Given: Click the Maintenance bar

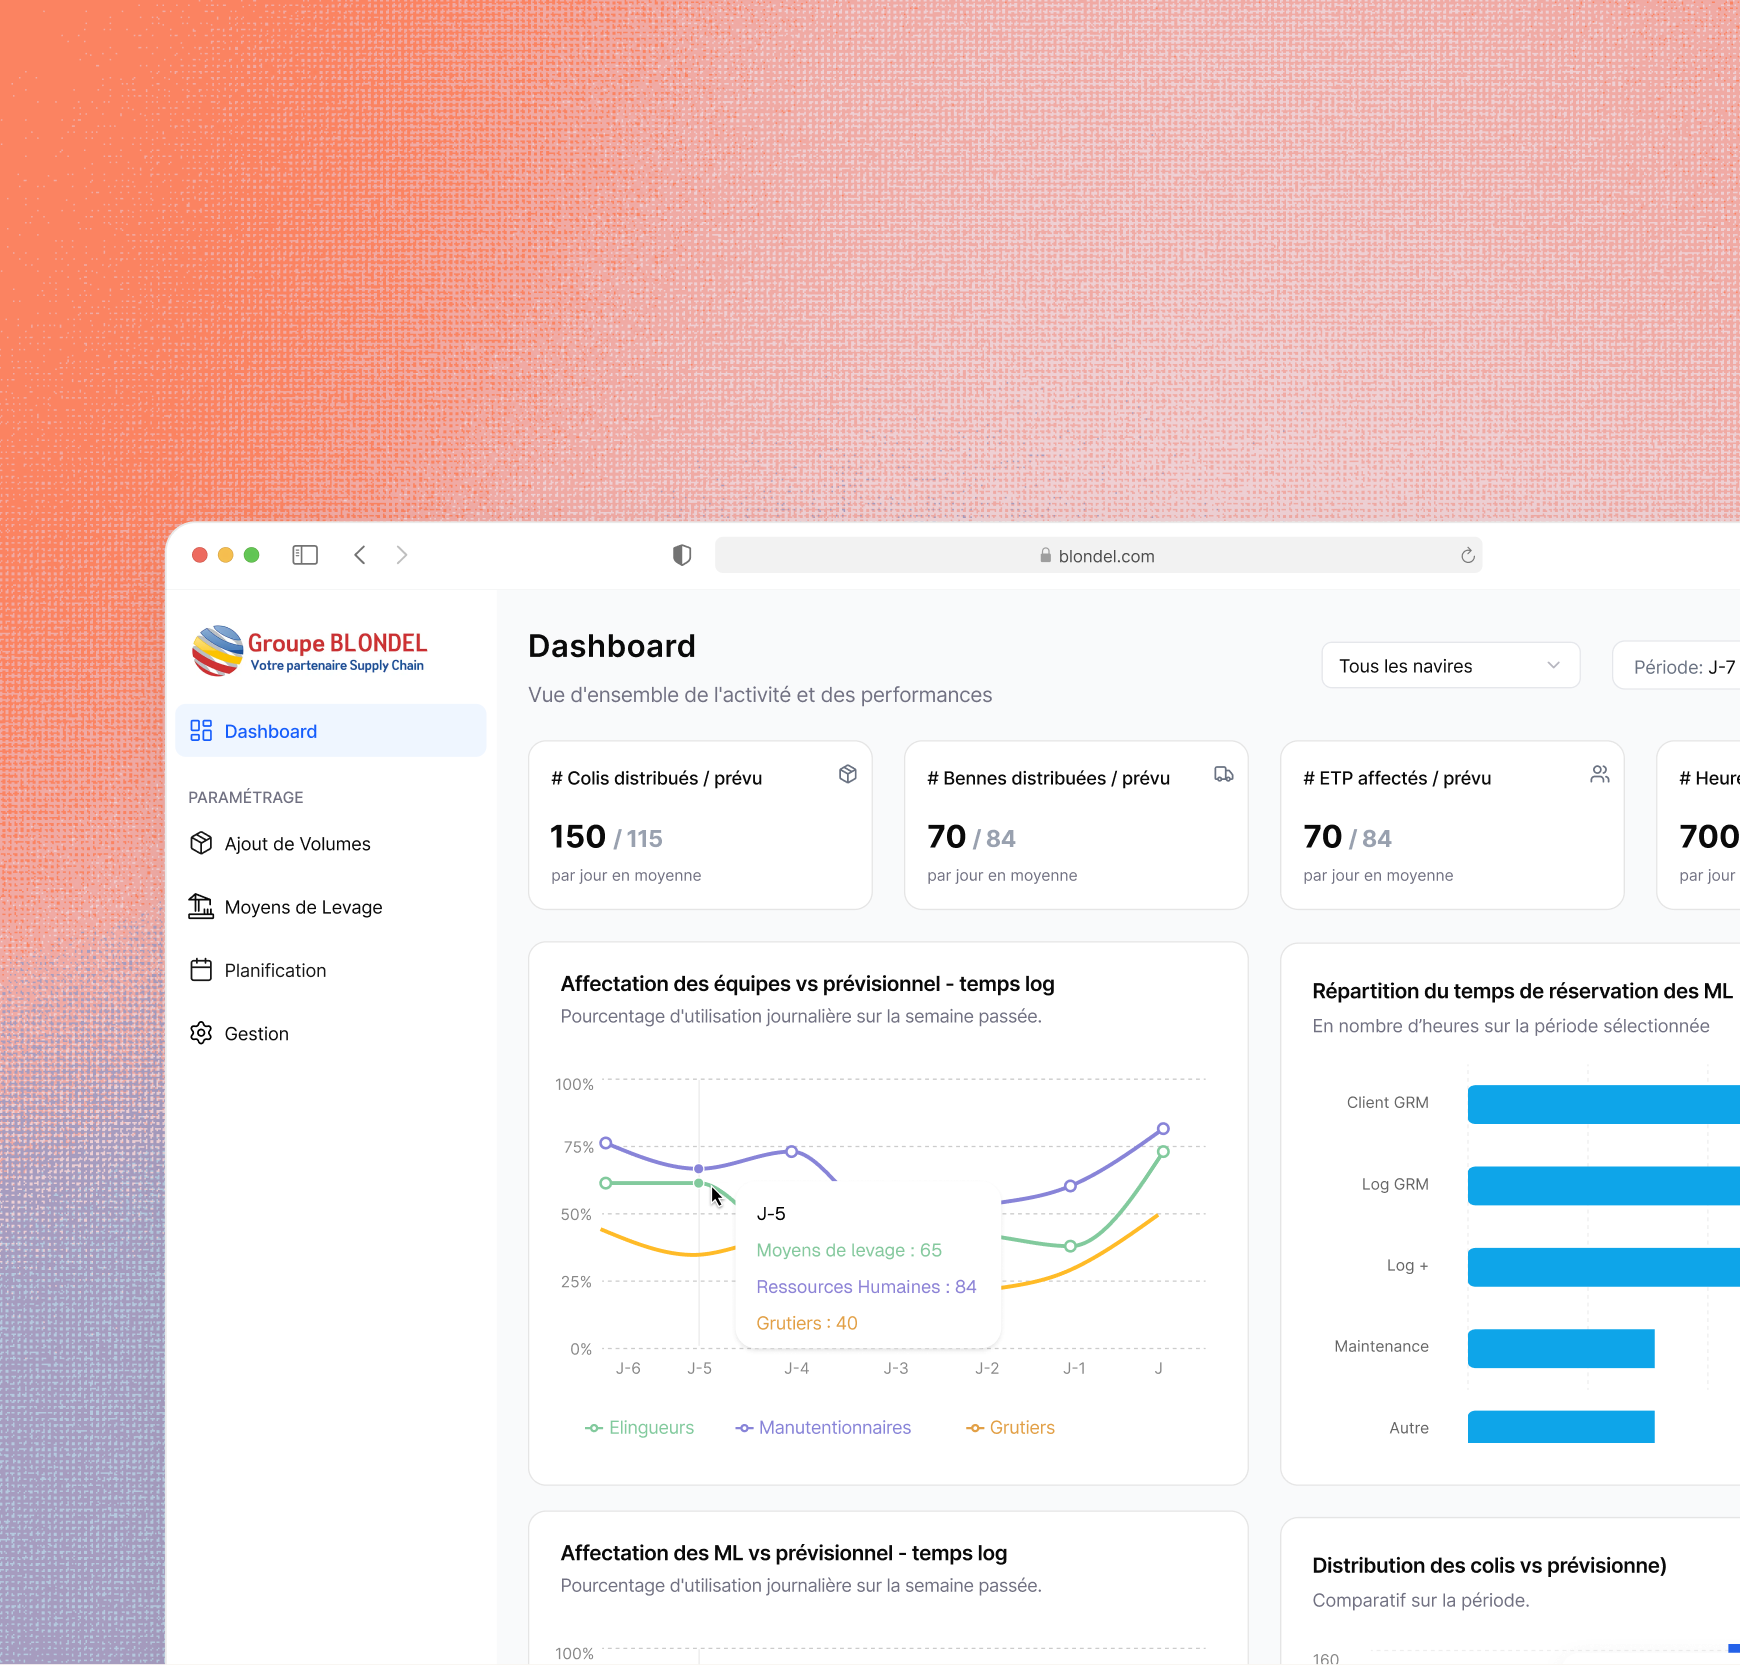Looking at the screenshot, I should click(x=1561, y=1348).
